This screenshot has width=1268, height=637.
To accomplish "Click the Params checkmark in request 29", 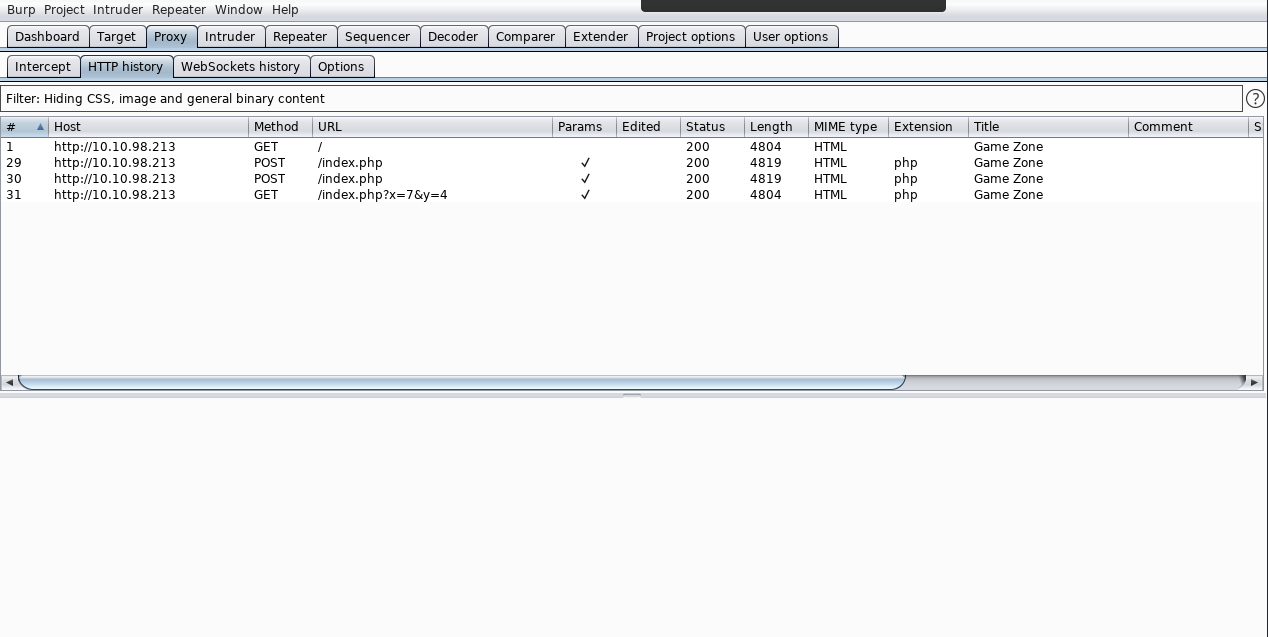I will (585, 163).
